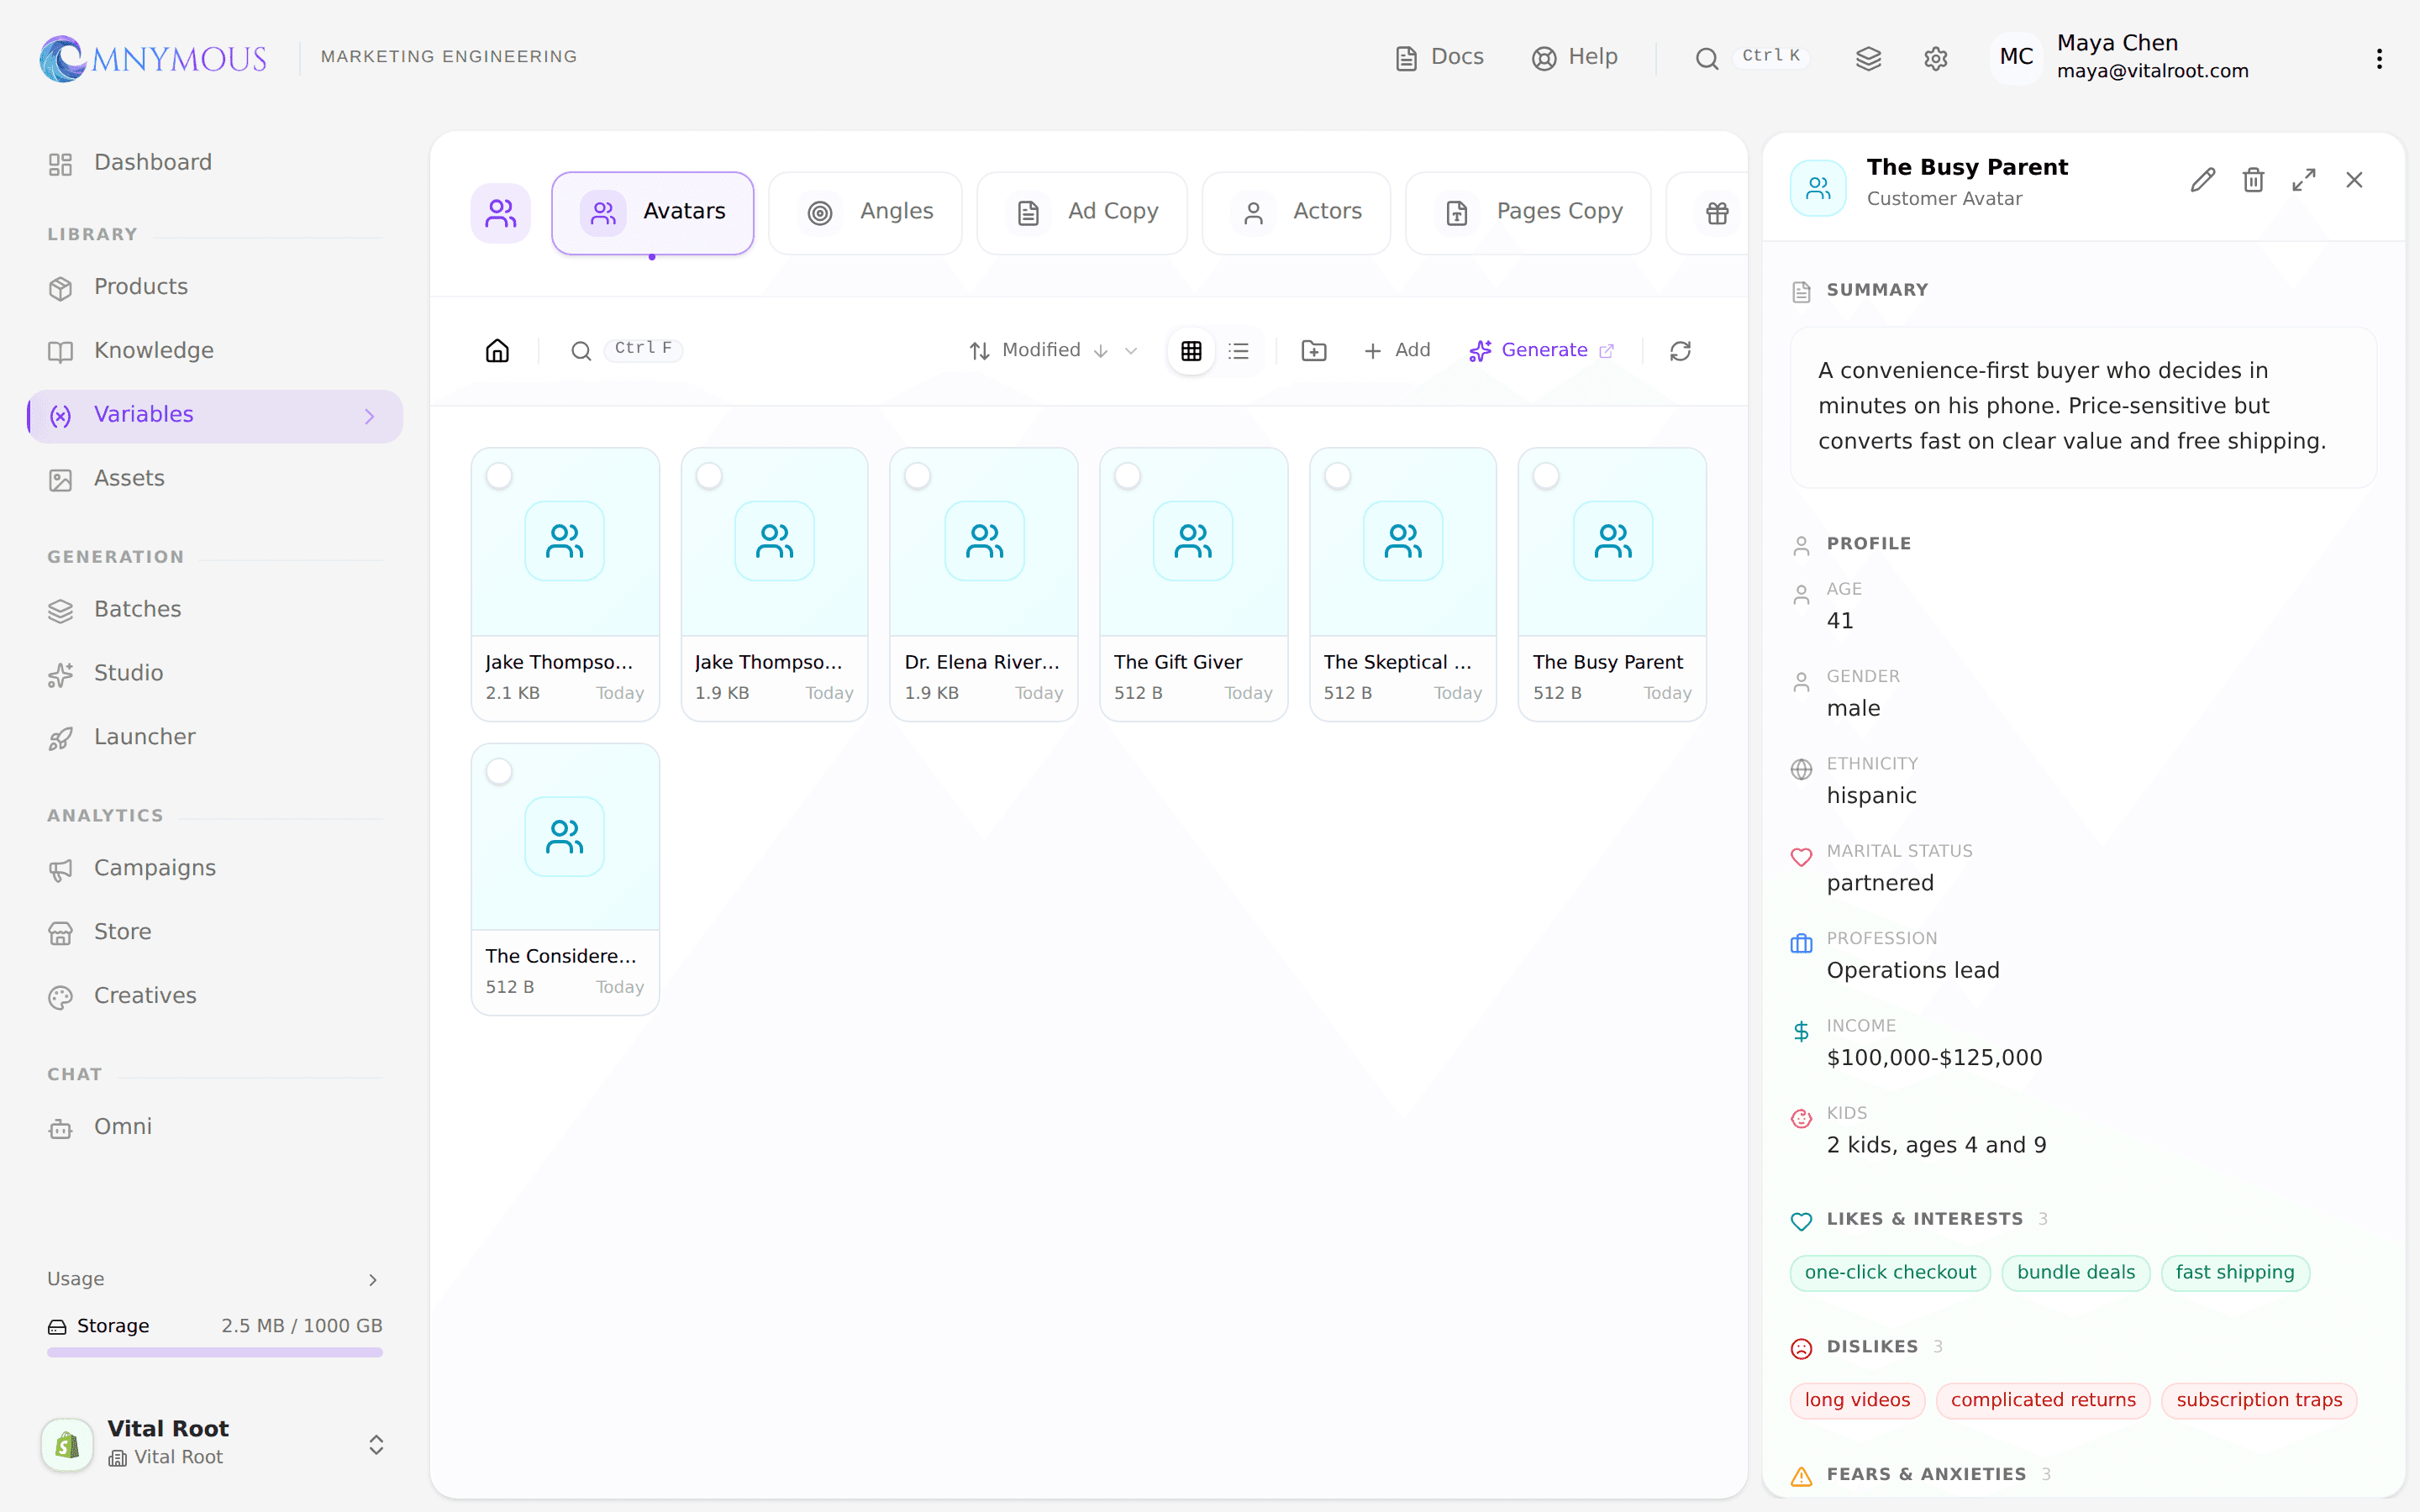Delete The Busy Parent avatar
The image size is (2420, 1512).
(x=2253, y=180)
